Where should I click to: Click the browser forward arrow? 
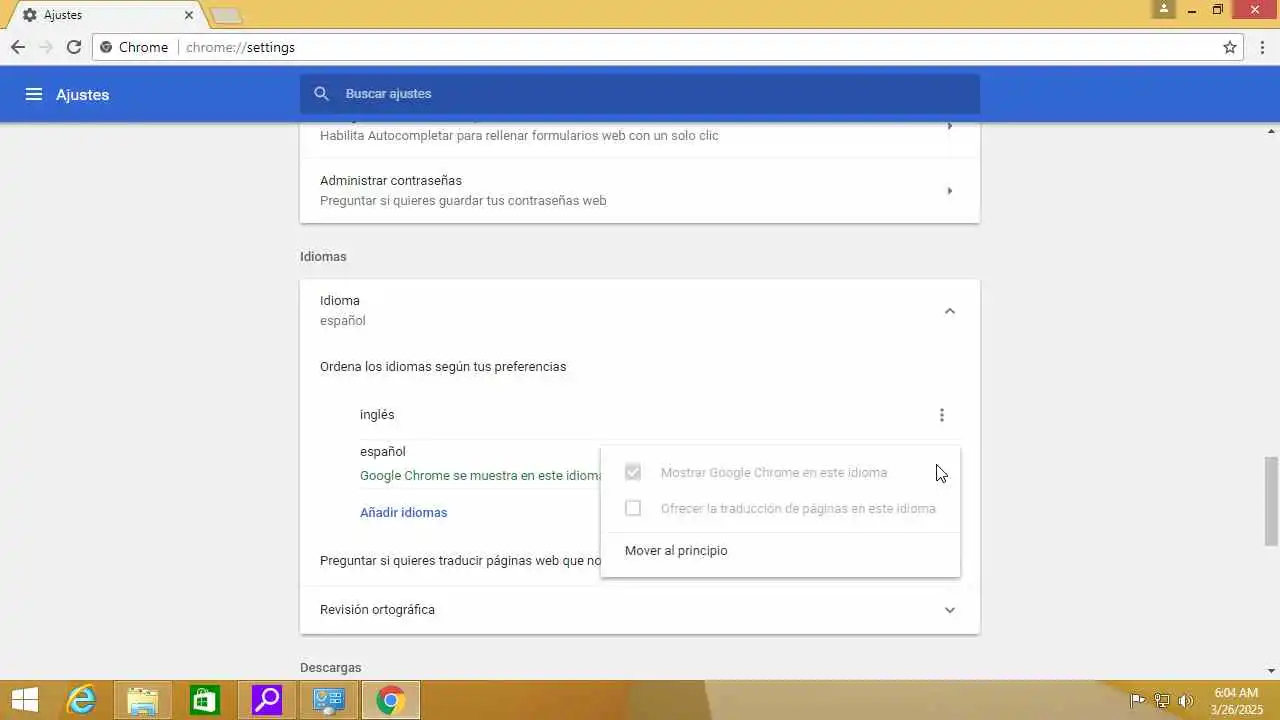click(x=45, y=47)
